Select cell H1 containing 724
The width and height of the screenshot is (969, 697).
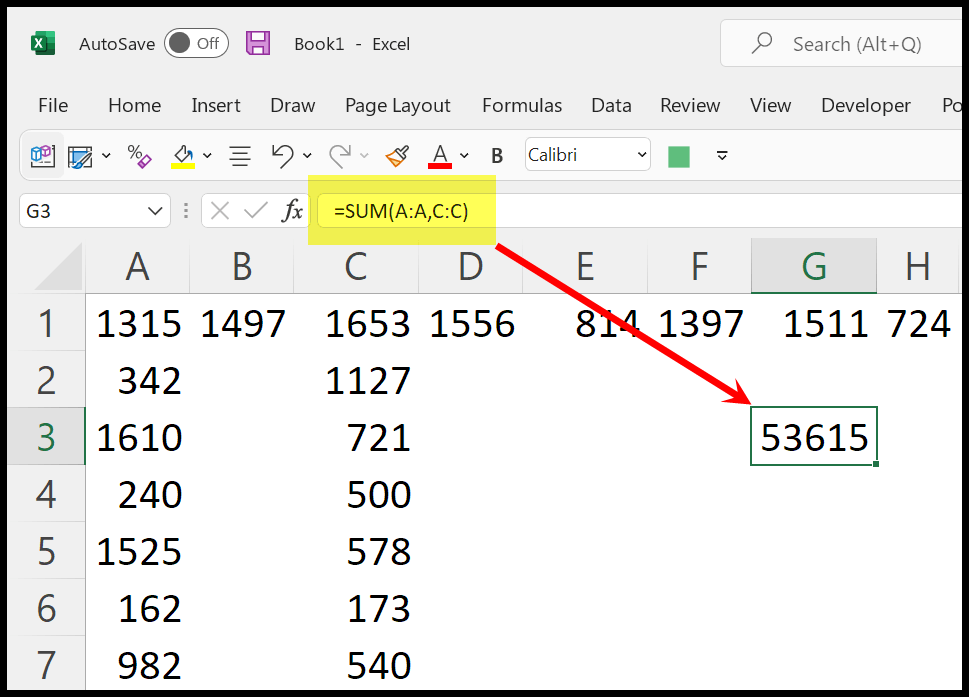pyautogui.click(x=918, y=323)
